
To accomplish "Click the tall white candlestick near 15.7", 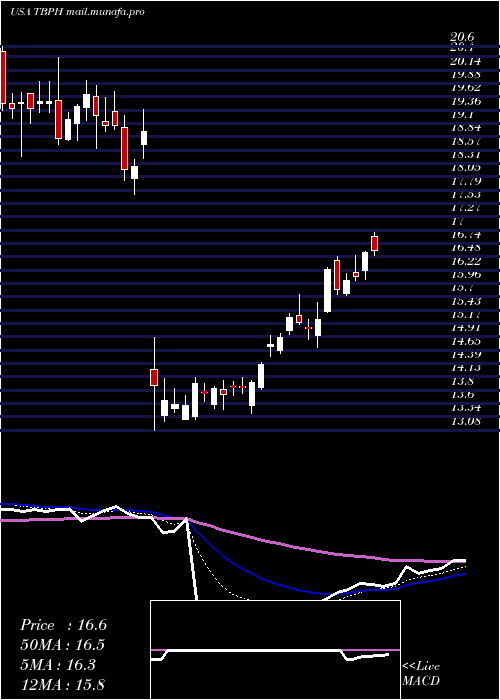I will tap(328, 290).
